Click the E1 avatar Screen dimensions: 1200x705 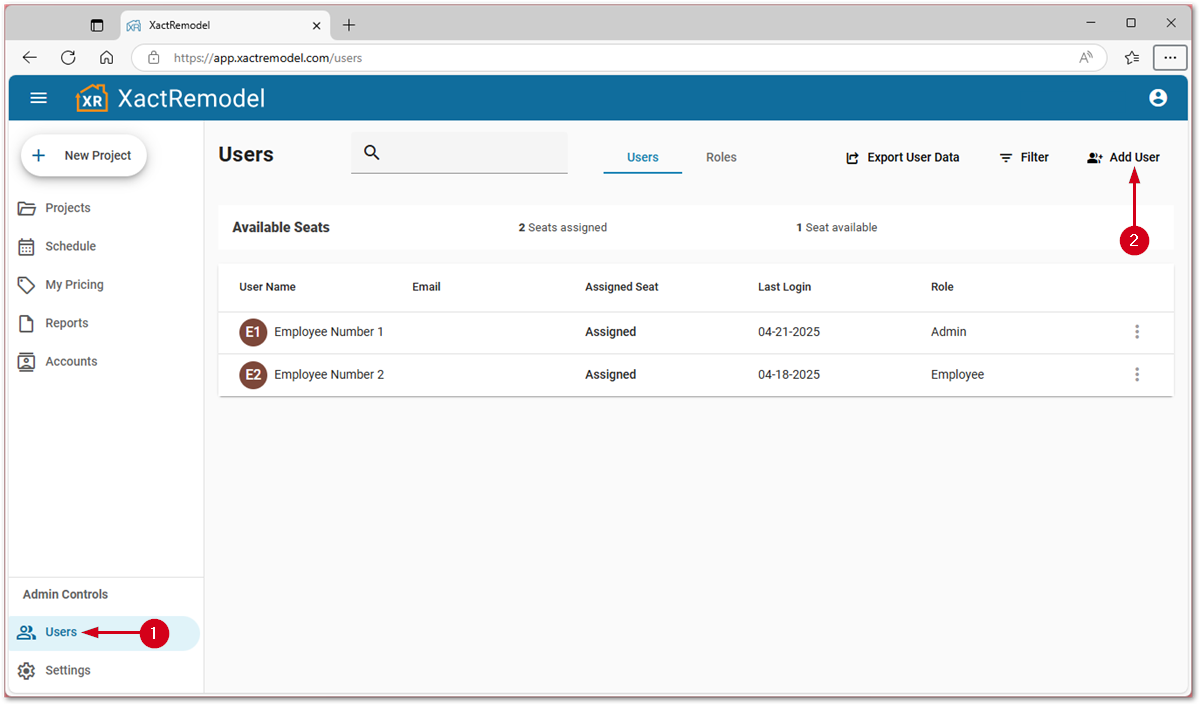tap(253, 332)
